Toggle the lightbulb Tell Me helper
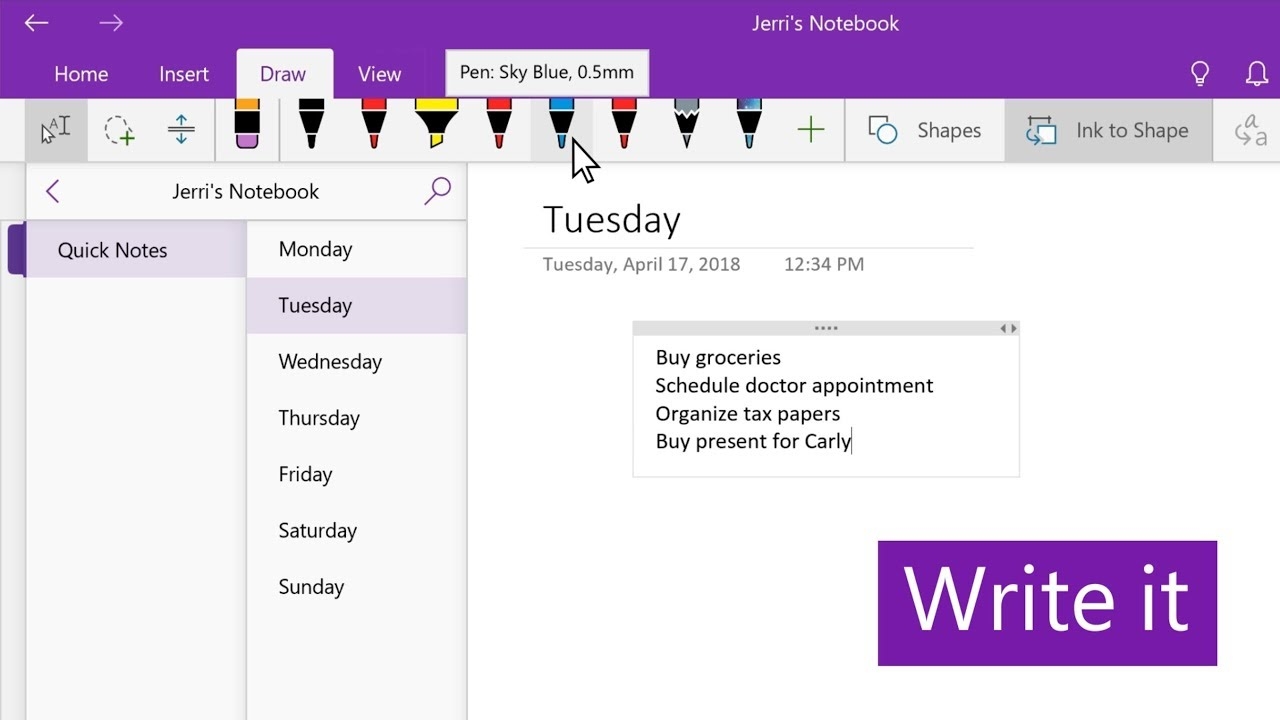The height and width of the screenshot is (720, 1280). (1200, 73)
